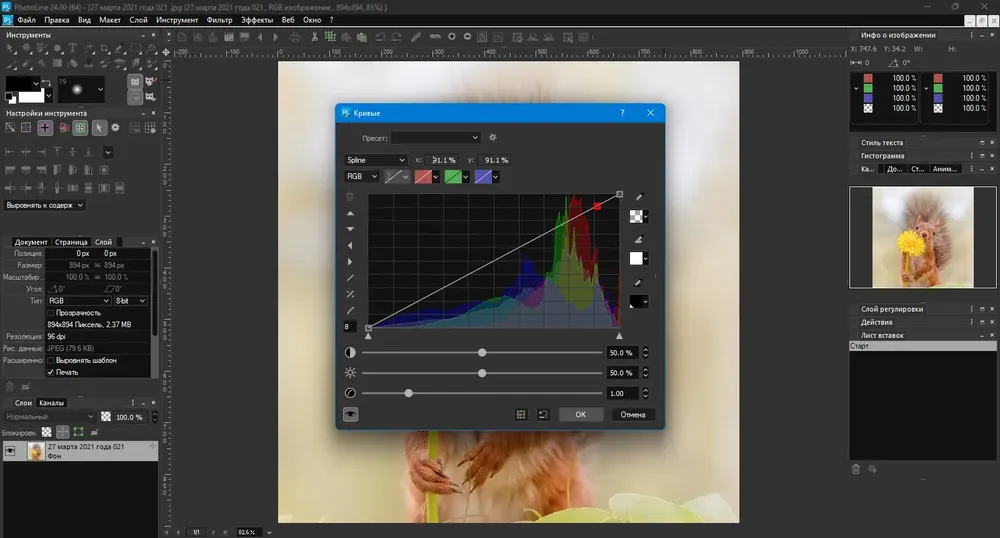Click the reset curves icon near OK
The image size is (1000, 538).
[543, 414]
